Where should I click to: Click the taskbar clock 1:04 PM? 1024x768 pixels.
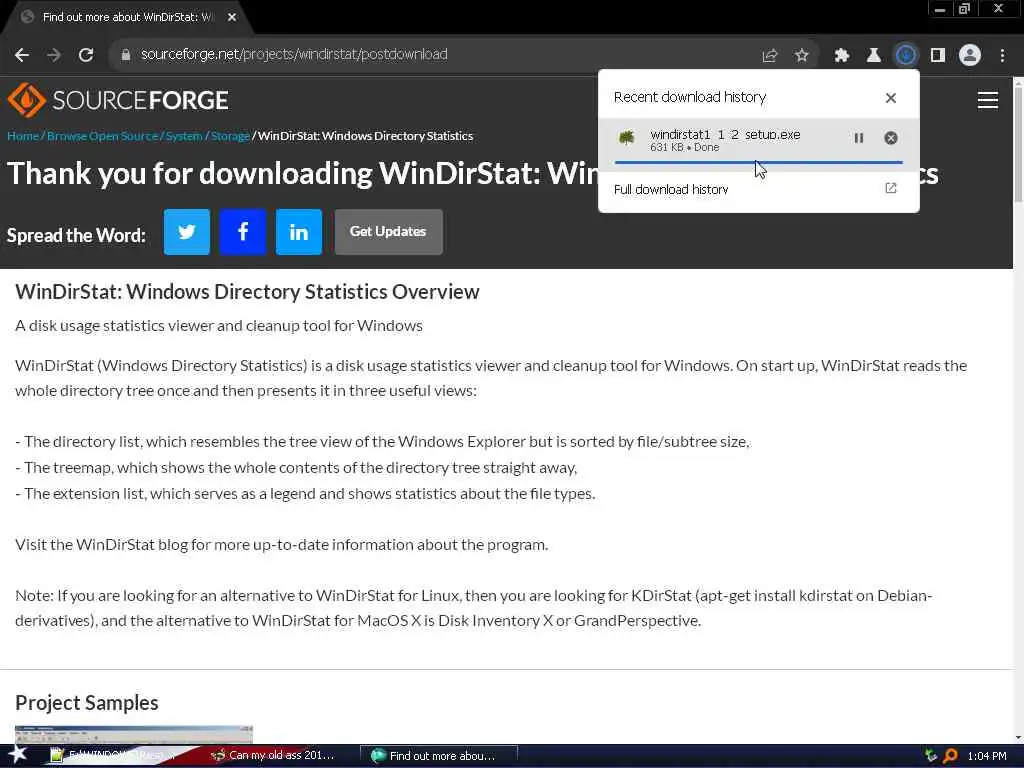987,756
